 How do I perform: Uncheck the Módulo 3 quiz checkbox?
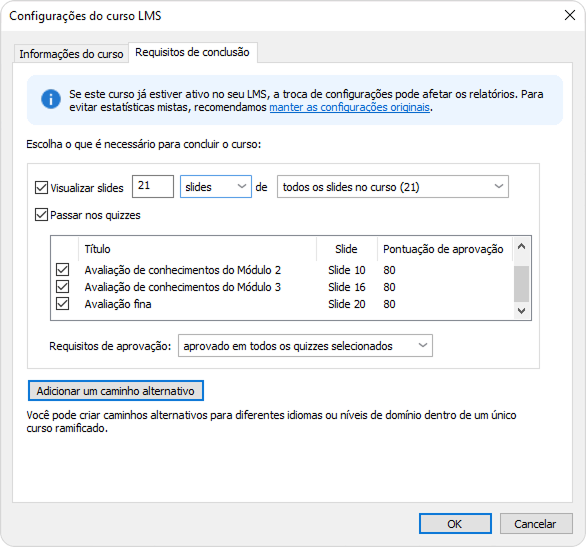pyautogui.click(x=62, y=287)
